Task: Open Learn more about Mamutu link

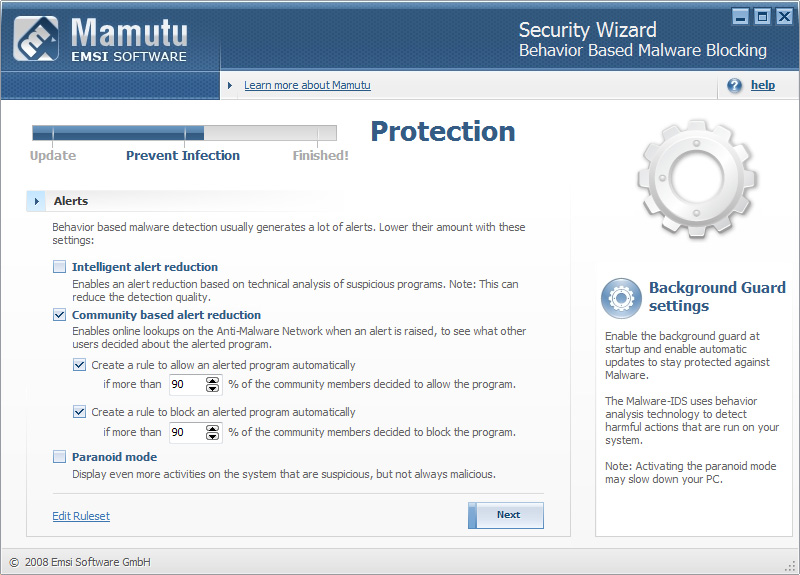Action: coord(307,86)
